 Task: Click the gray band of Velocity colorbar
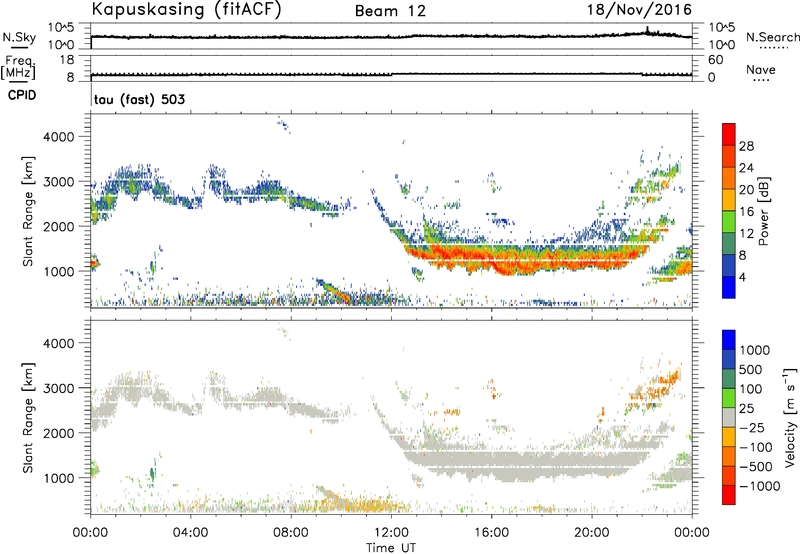(729, 417)
